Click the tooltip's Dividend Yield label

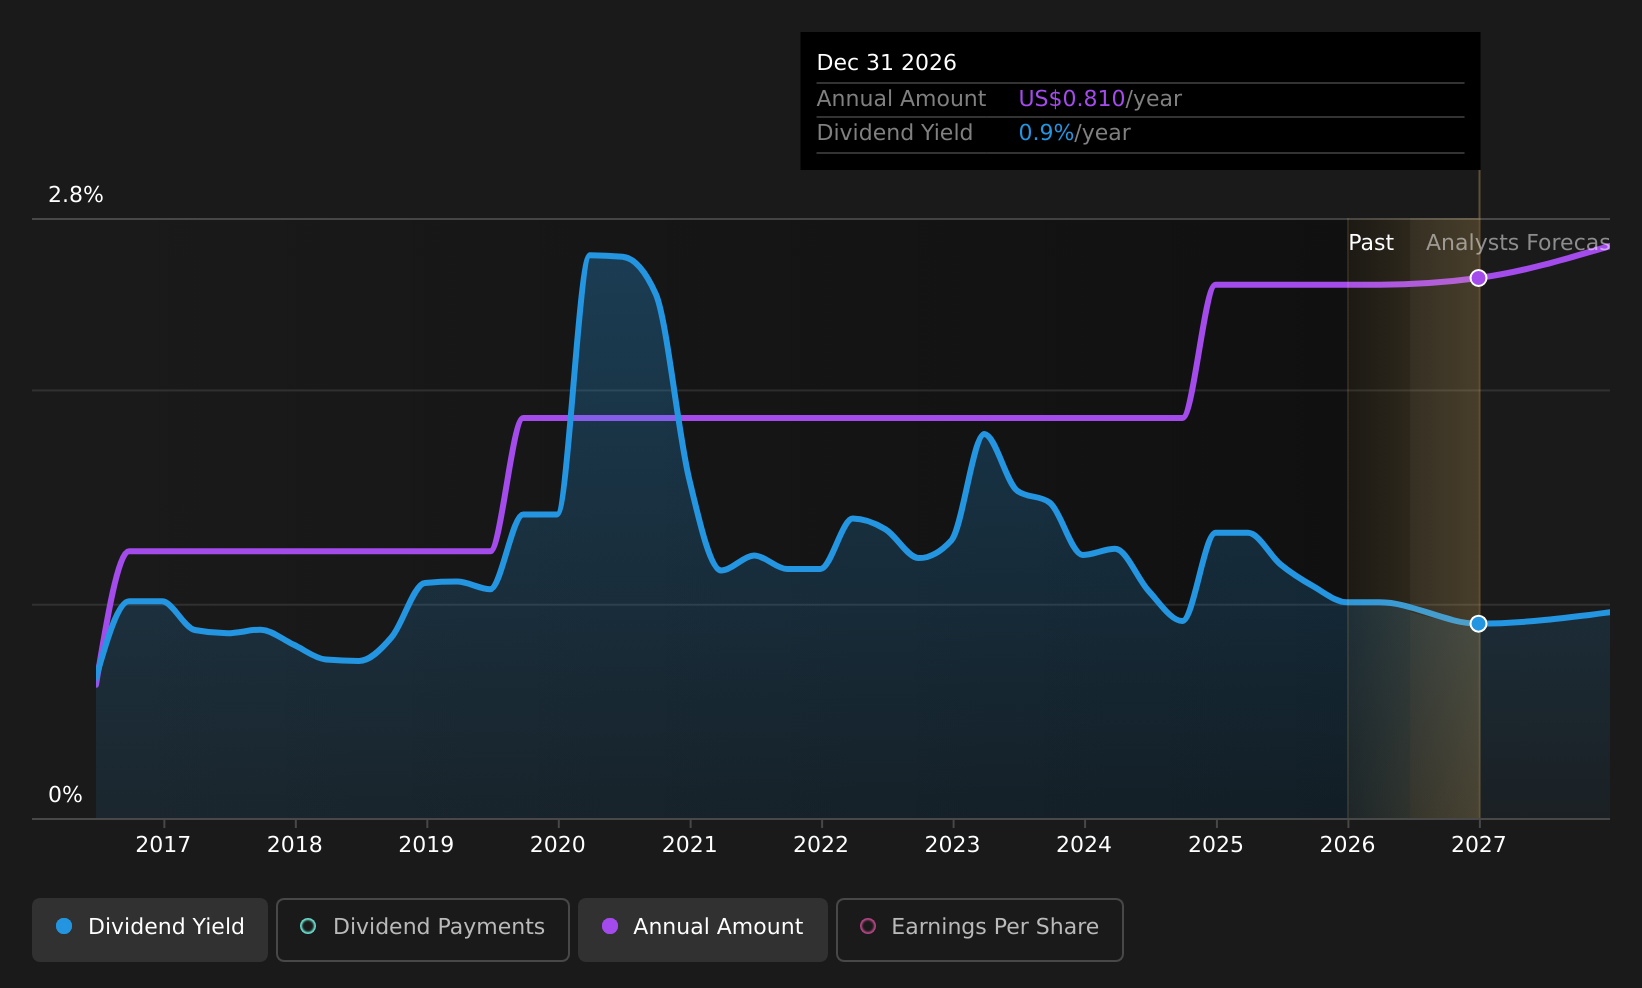895,133
